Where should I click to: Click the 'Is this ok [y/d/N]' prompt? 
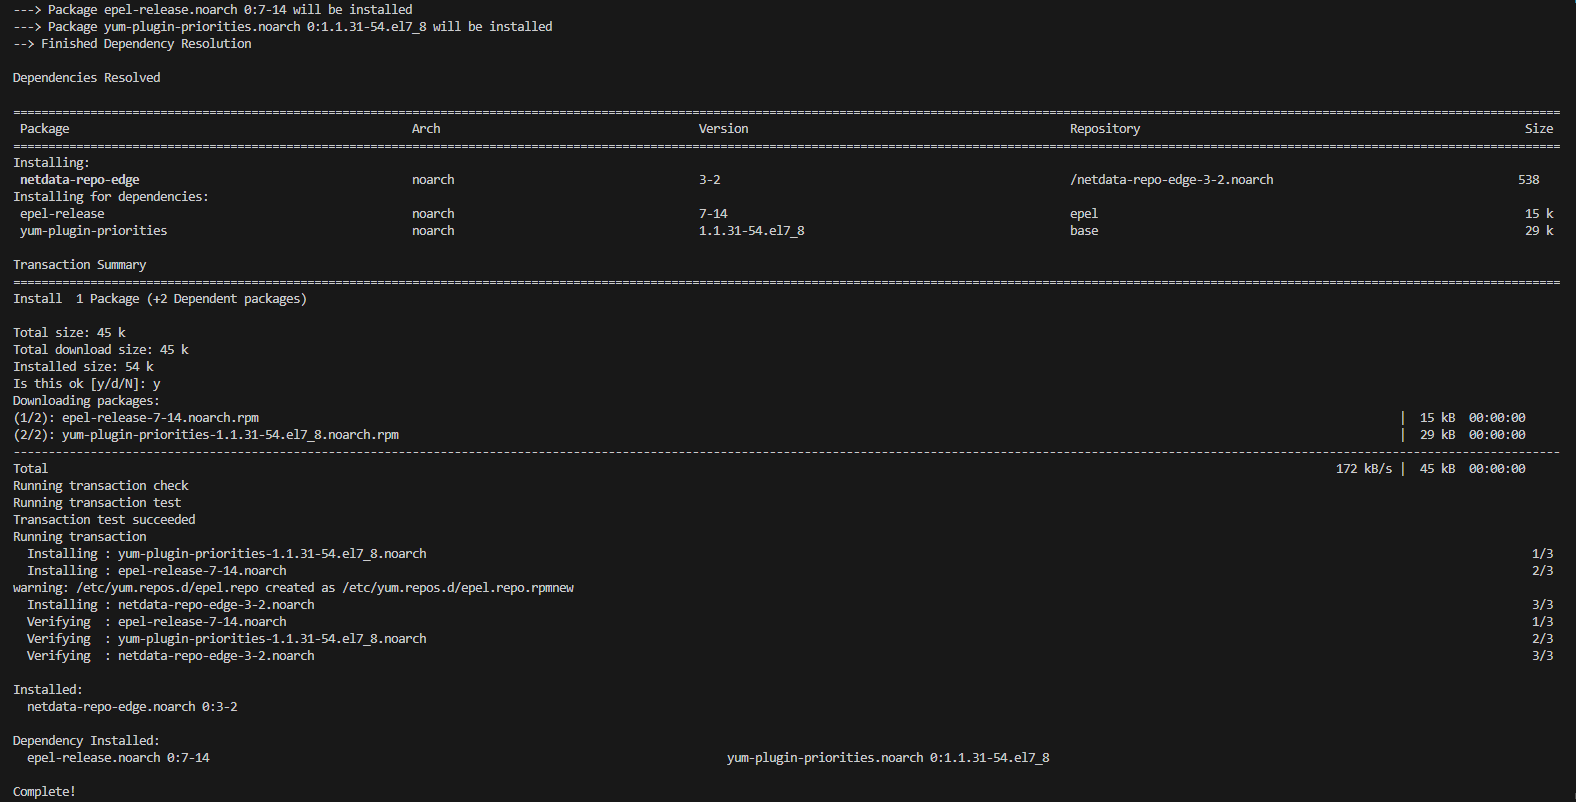86,384
